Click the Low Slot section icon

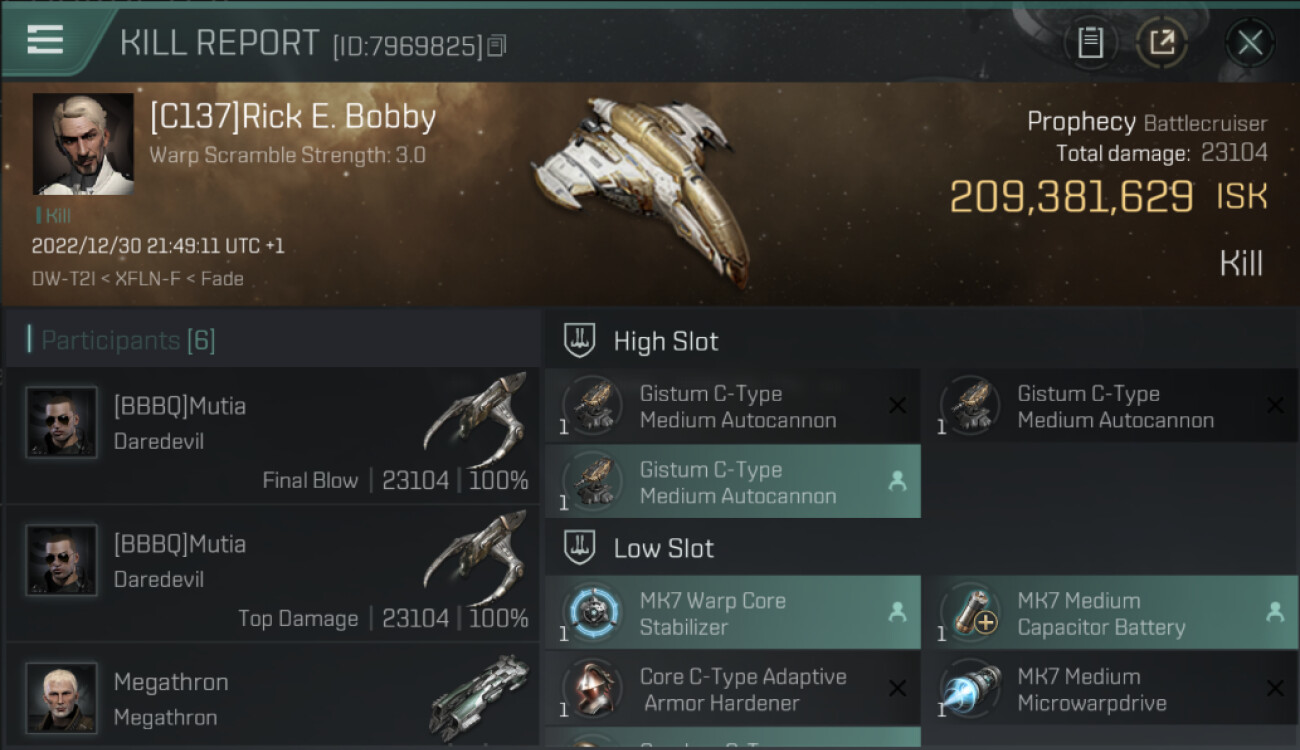click(580, 548)
